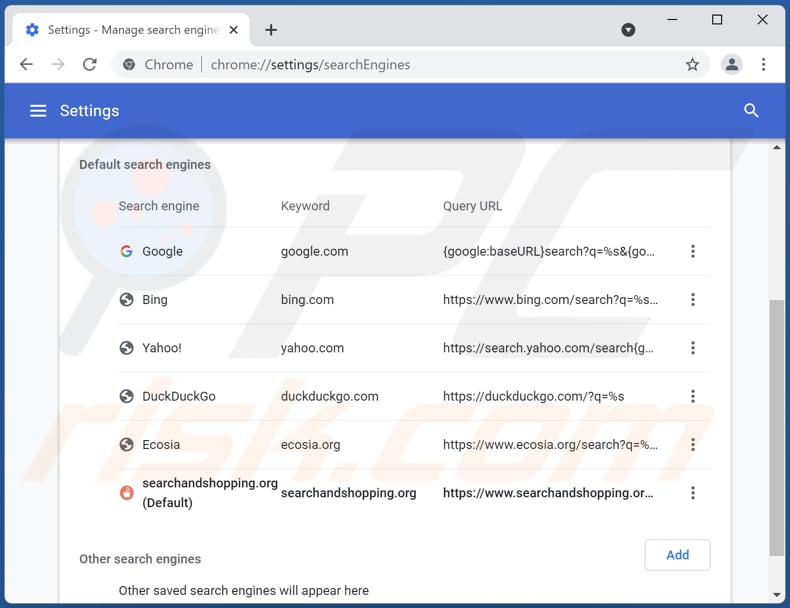The height and width of the screenshot is (608, 790).
Task: Reload the page with the refresh icon
Action: (90, 64)
